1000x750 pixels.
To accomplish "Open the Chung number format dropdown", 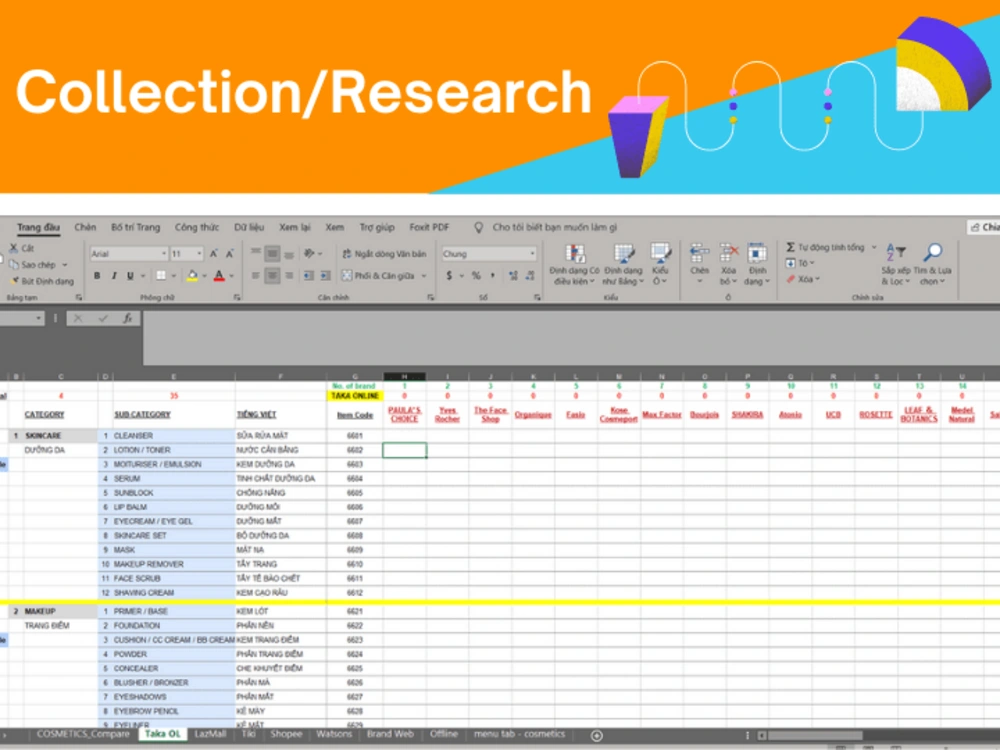I will point(531,254).
